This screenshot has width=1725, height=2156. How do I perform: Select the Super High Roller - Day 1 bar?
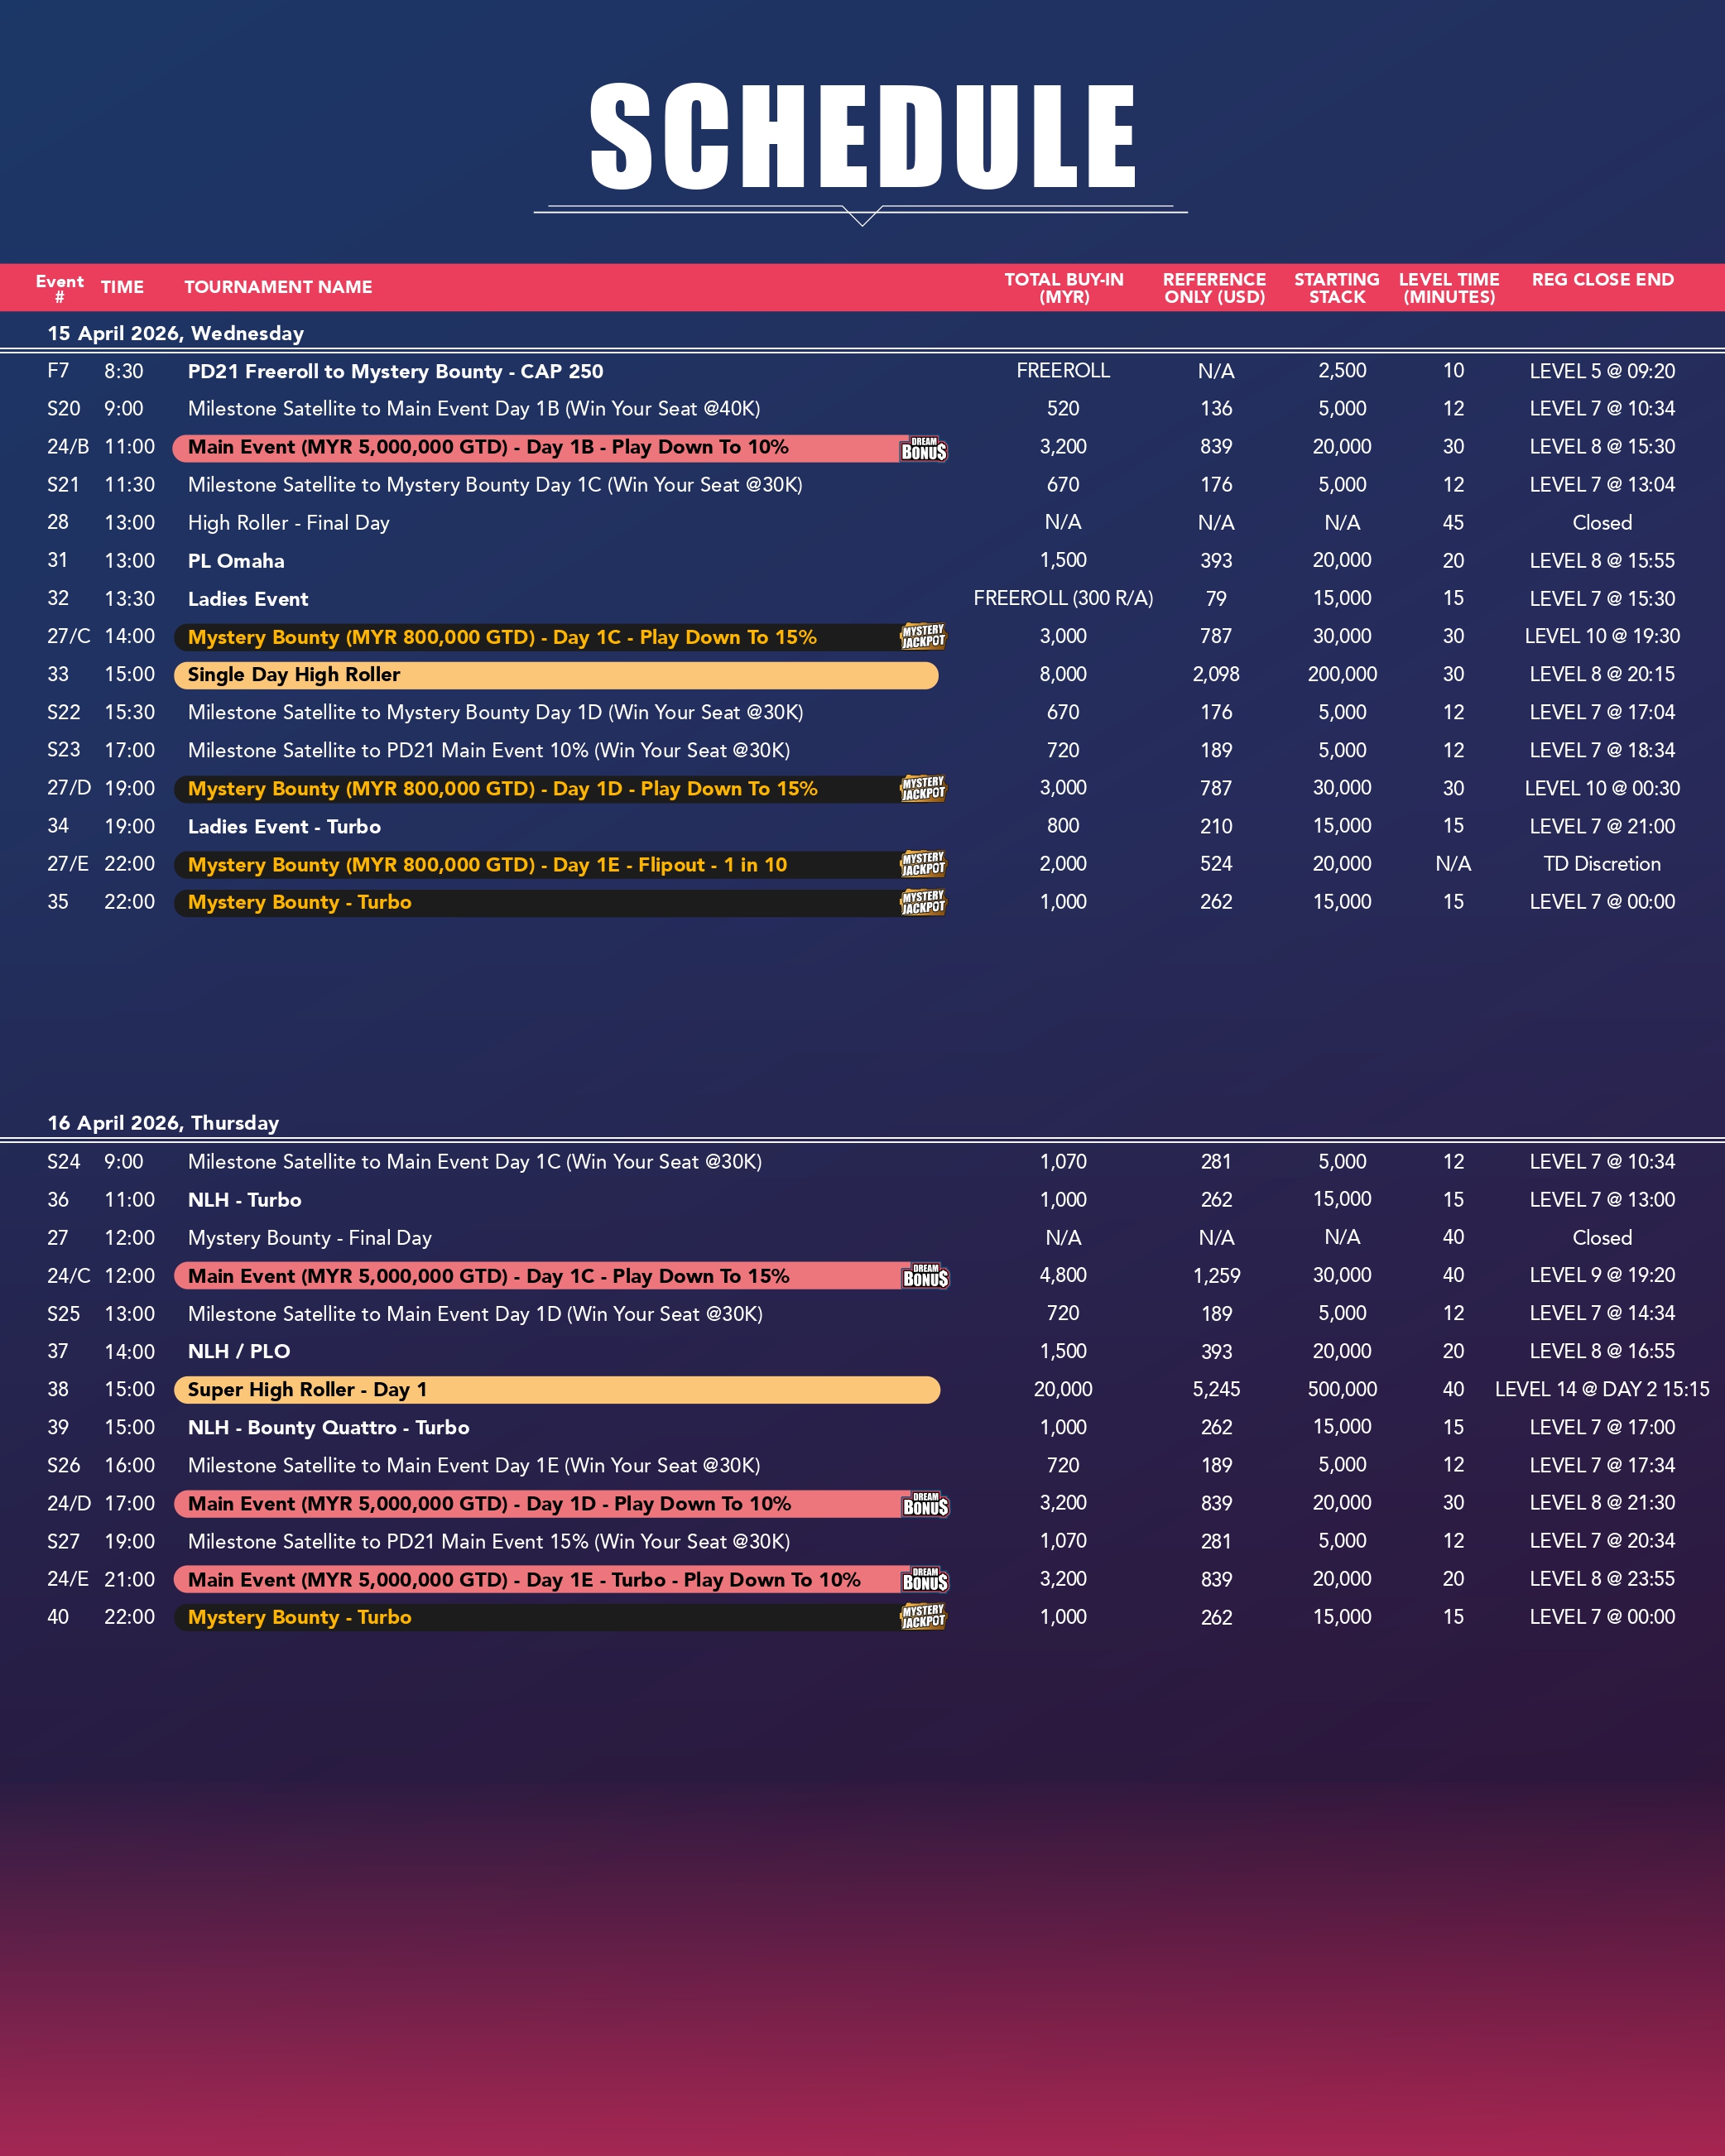coord(555,1390)
